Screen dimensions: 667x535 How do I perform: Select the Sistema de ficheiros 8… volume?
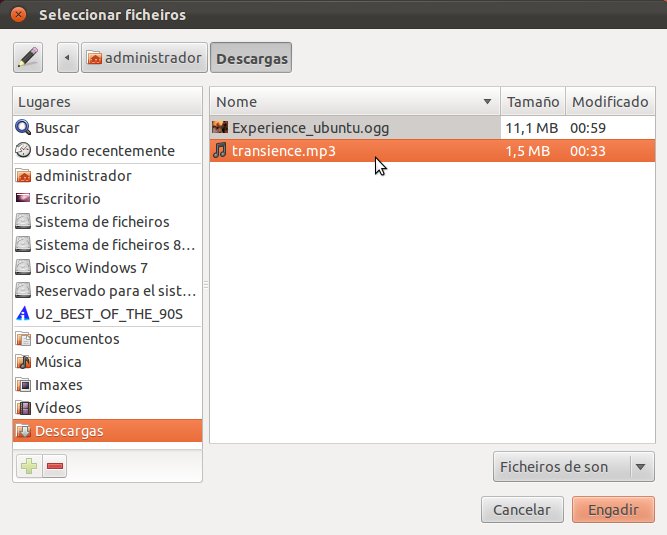coord(108,245)
